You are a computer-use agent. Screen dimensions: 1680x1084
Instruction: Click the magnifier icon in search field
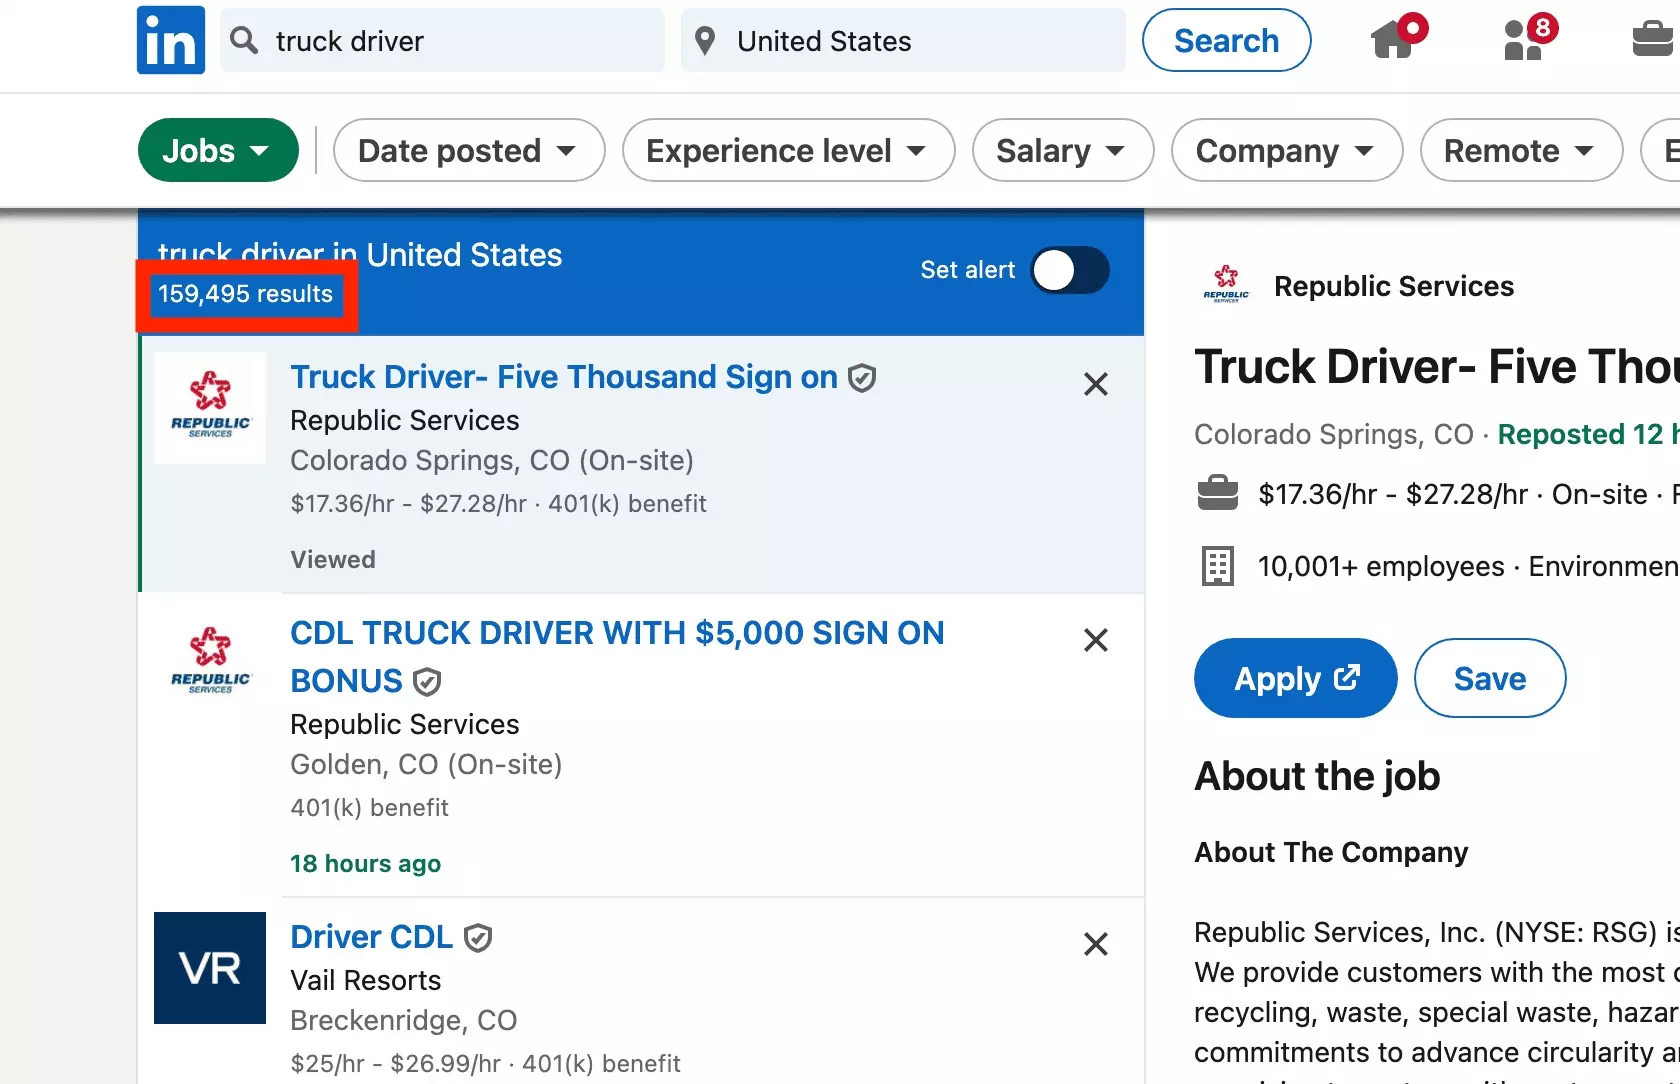[244, 40]
